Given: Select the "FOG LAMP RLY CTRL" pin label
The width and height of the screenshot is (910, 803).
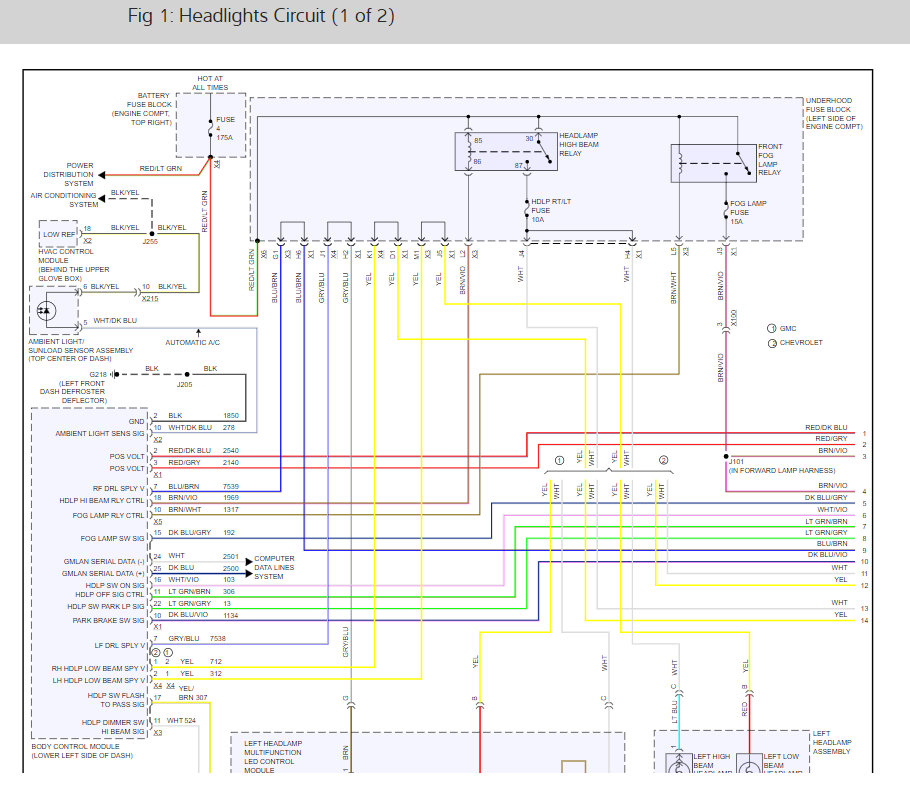Looking at the screenshot, I should pyautogui.click(x=108, y=515).
